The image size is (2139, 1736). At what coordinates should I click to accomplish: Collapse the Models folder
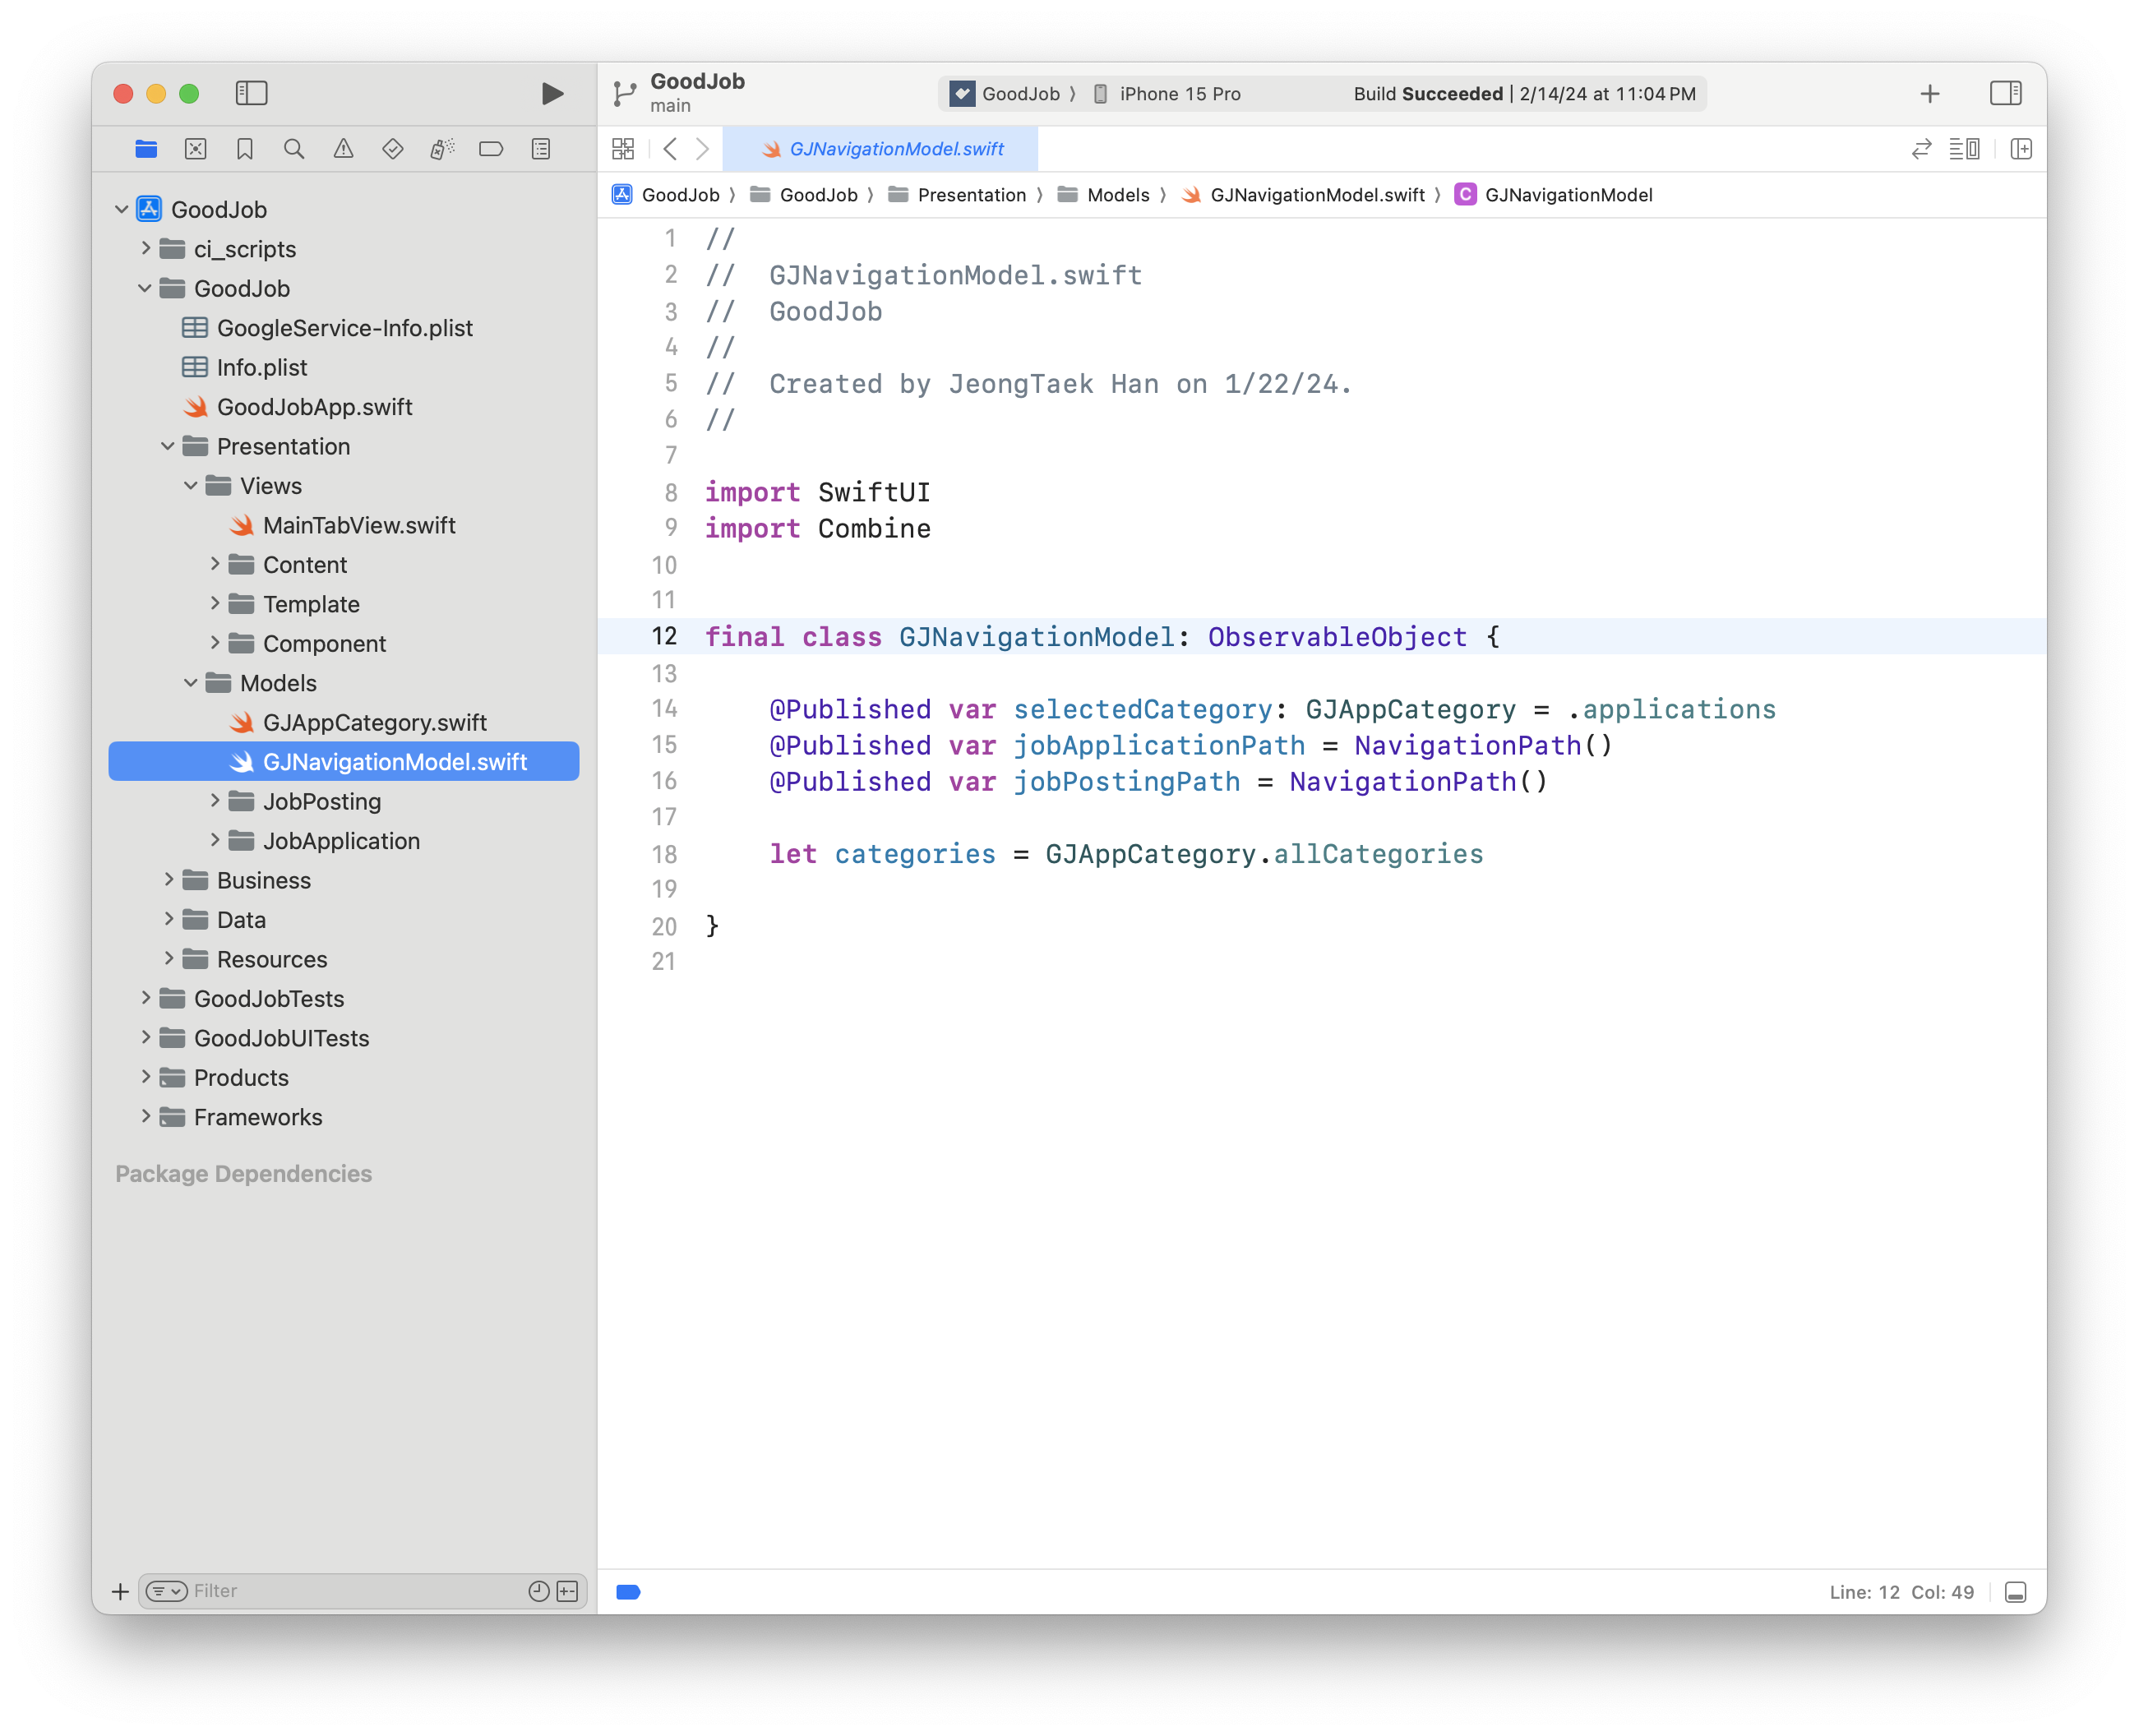coord(191,683)
